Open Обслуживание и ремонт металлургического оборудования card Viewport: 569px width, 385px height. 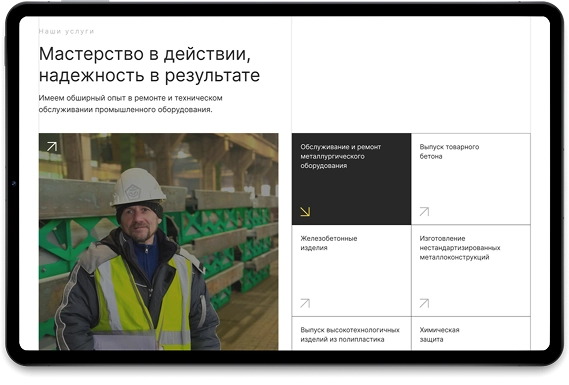351,179
